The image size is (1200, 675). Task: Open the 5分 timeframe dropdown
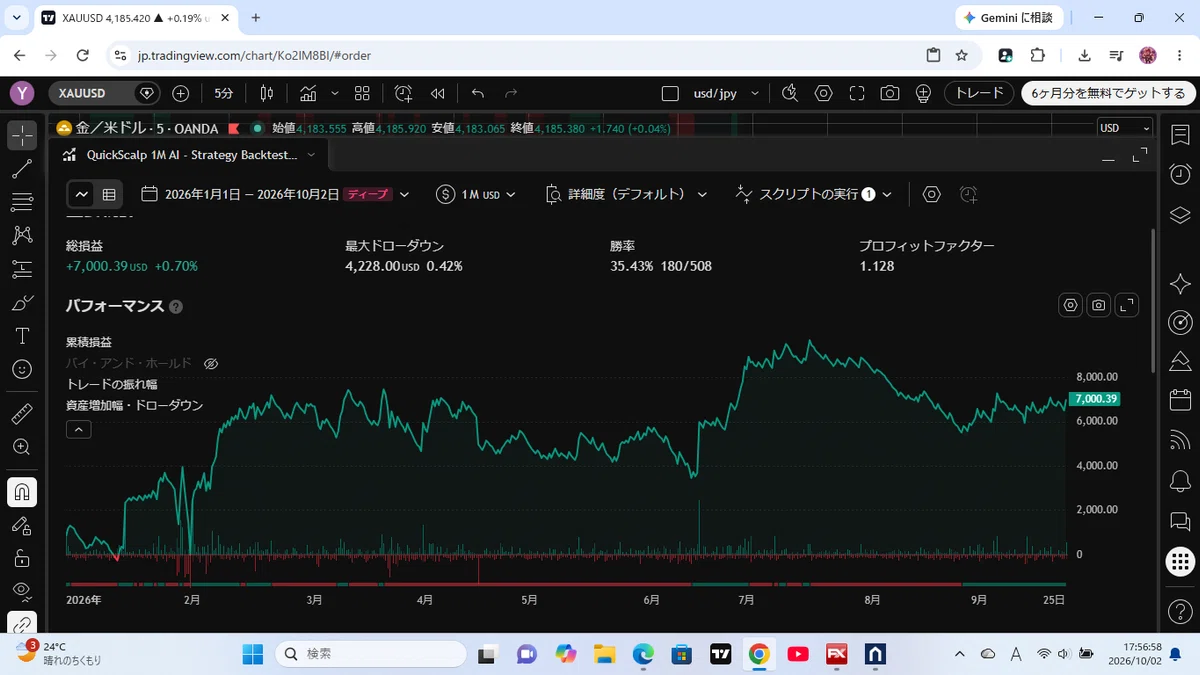point(224,93)
